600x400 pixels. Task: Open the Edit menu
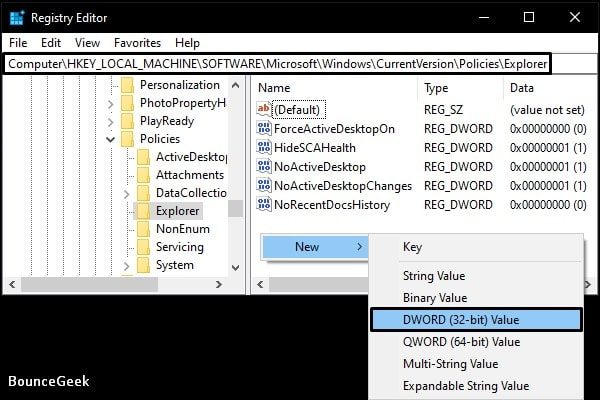click(51, 43)
